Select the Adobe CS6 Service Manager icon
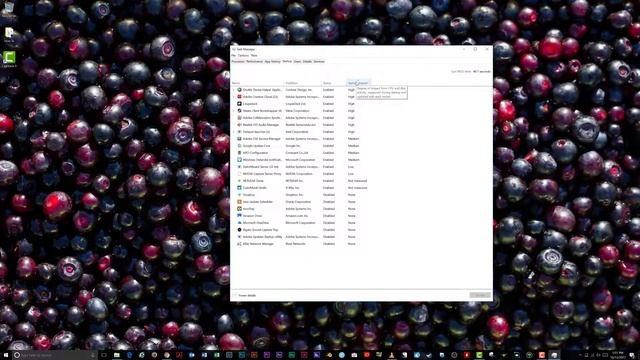The image size is (640, 360). [239, 139]
